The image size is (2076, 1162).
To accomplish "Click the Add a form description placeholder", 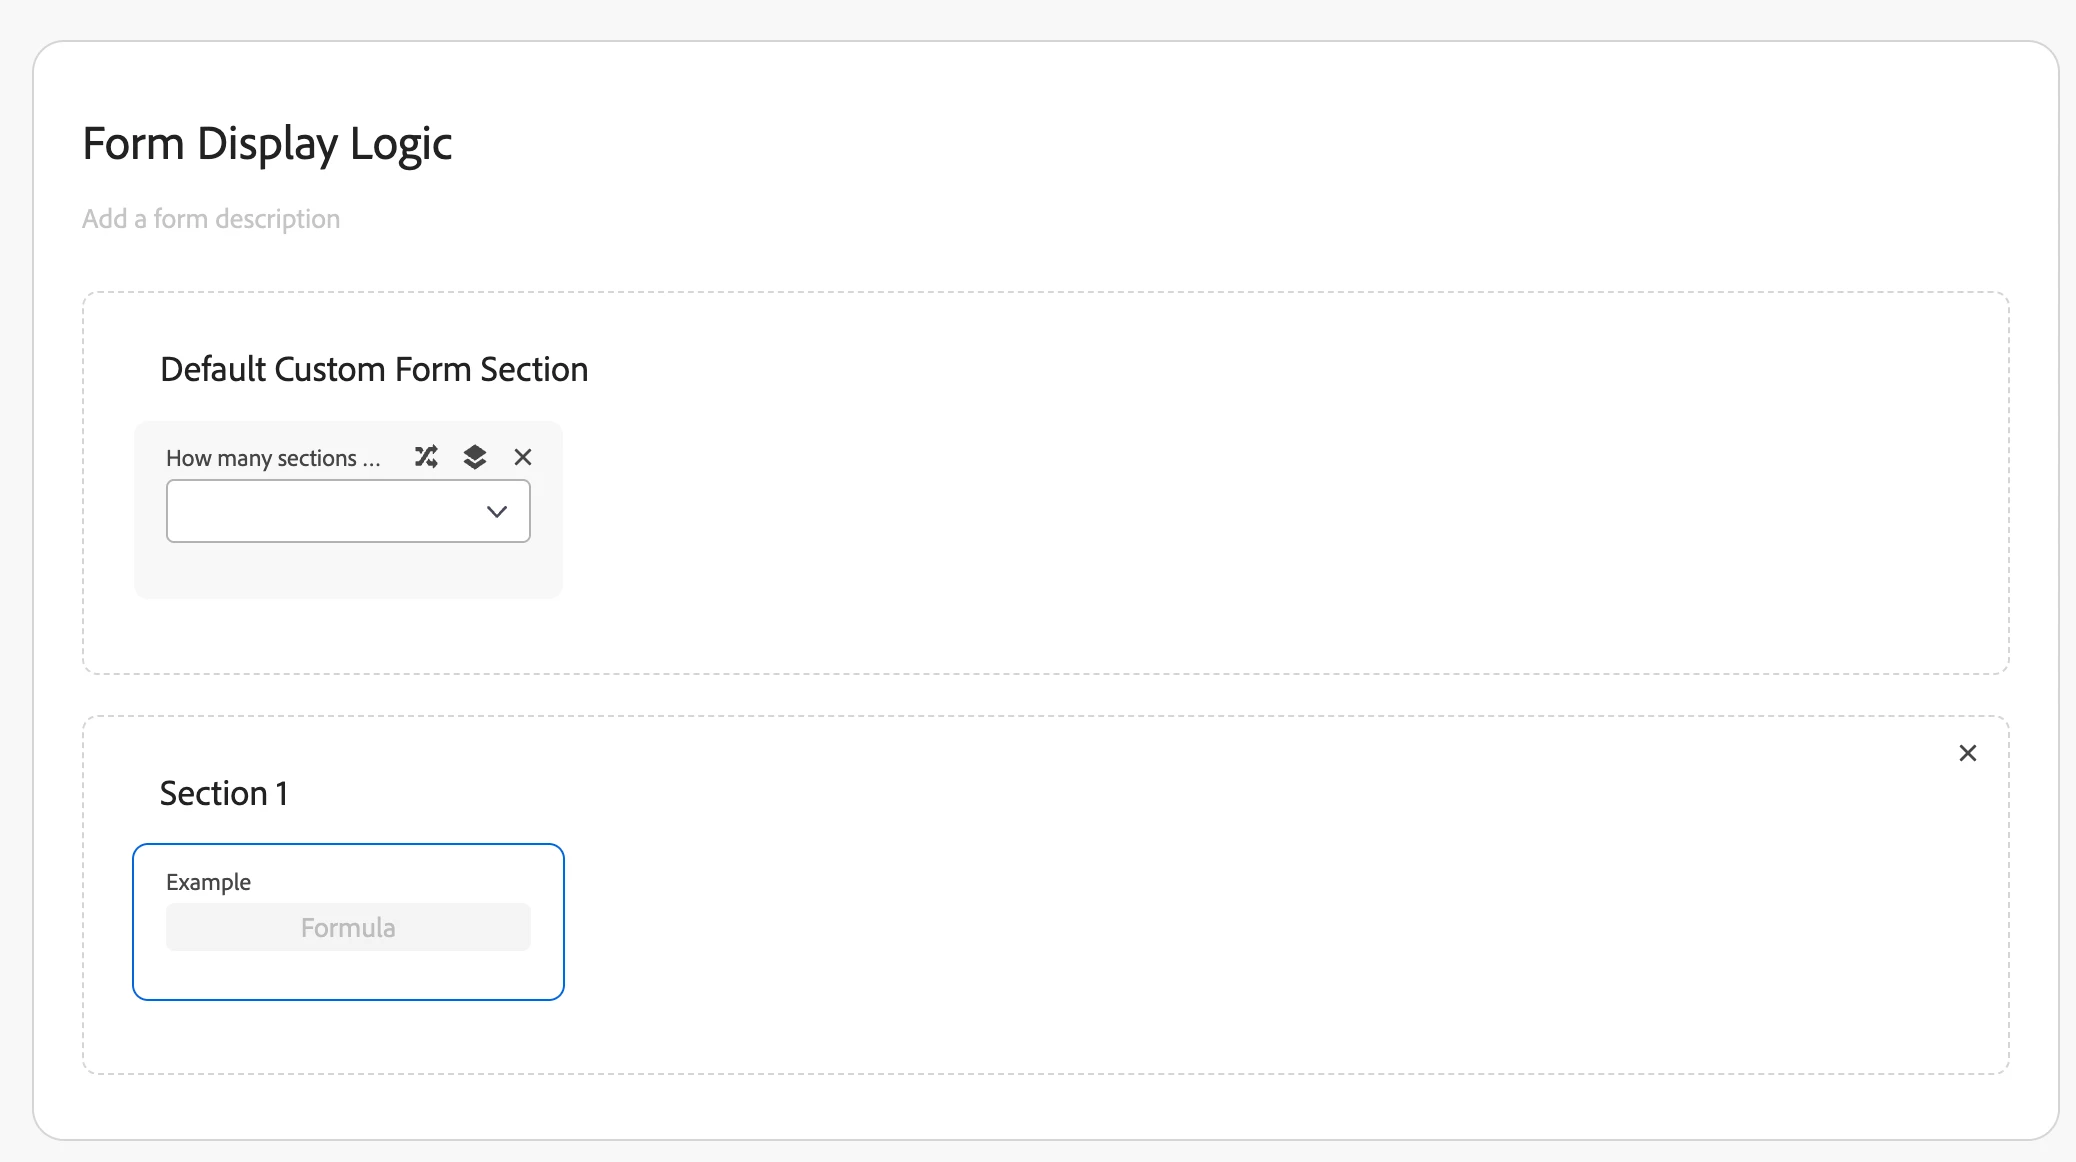I will pos(211,219).
